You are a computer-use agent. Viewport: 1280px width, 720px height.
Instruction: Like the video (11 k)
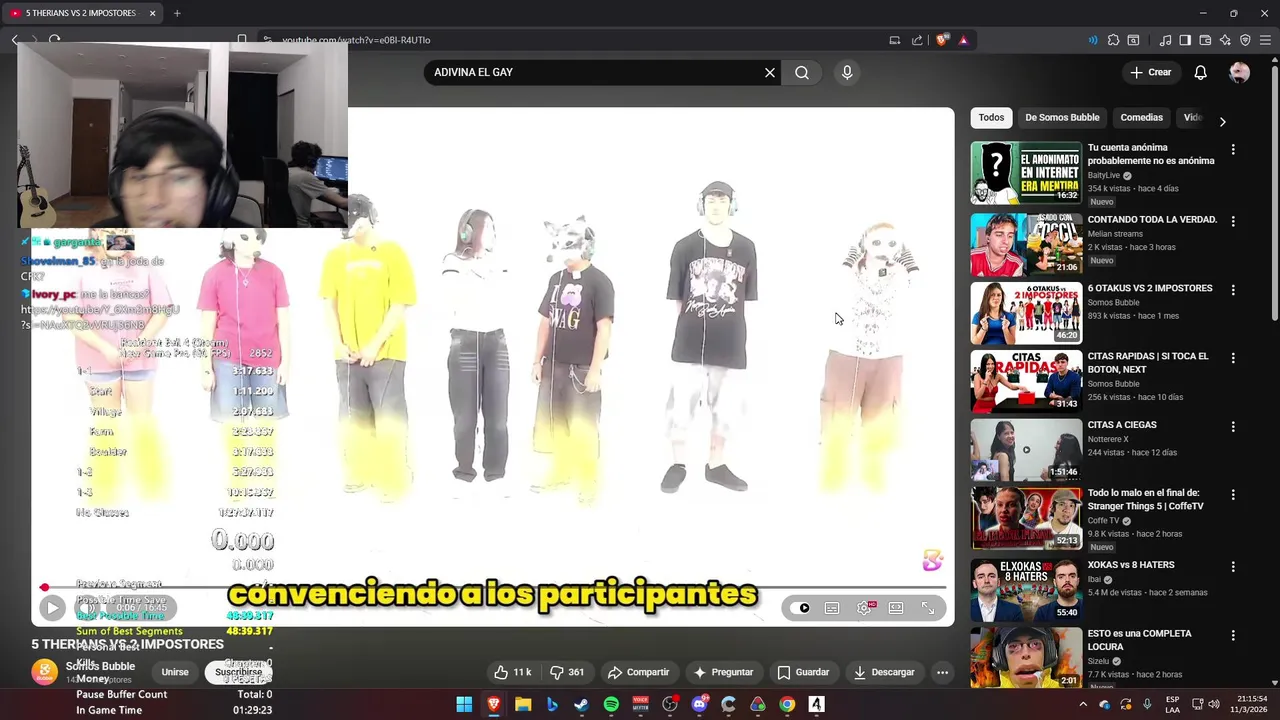point(512,672)
